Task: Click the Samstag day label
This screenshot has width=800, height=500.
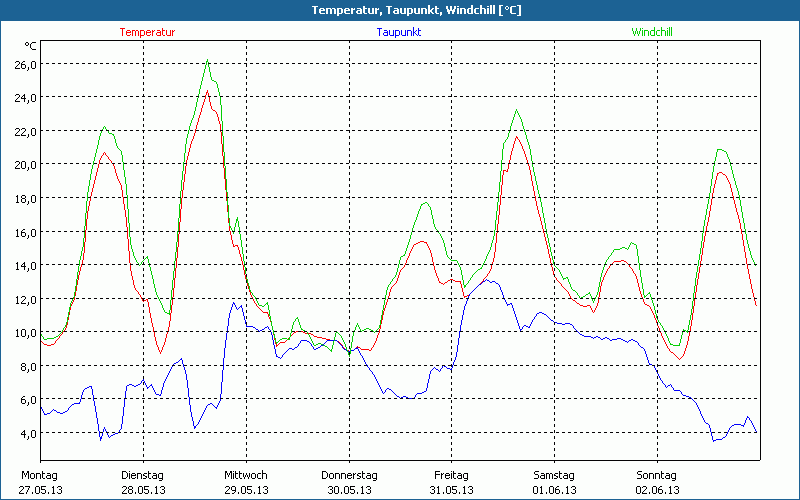Action: pyautogui.click(x=554, y=475)
